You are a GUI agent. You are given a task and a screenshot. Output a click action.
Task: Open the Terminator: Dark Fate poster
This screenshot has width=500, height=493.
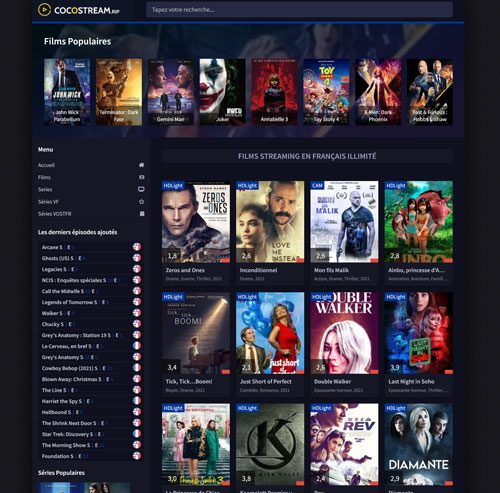coord(119,92)
